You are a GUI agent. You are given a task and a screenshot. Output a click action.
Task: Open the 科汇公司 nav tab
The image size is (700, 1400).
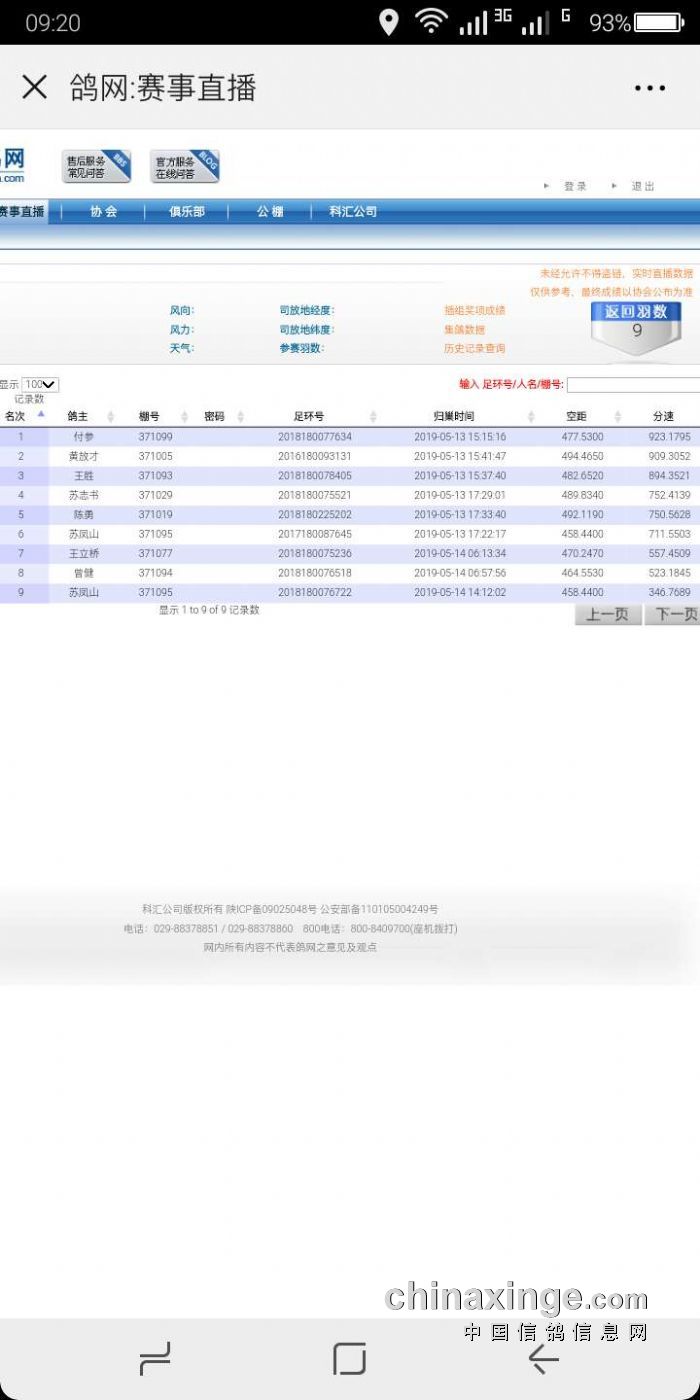tap(353, 211)
